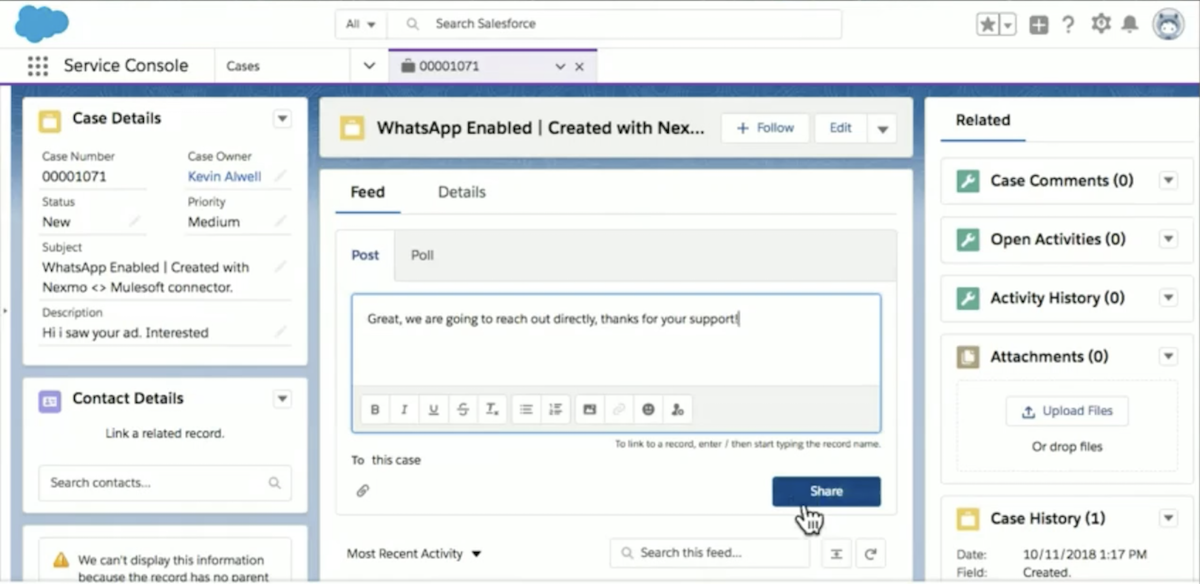Insert a bulleted list
1200x584 pixels.
(x=526, y=409)
